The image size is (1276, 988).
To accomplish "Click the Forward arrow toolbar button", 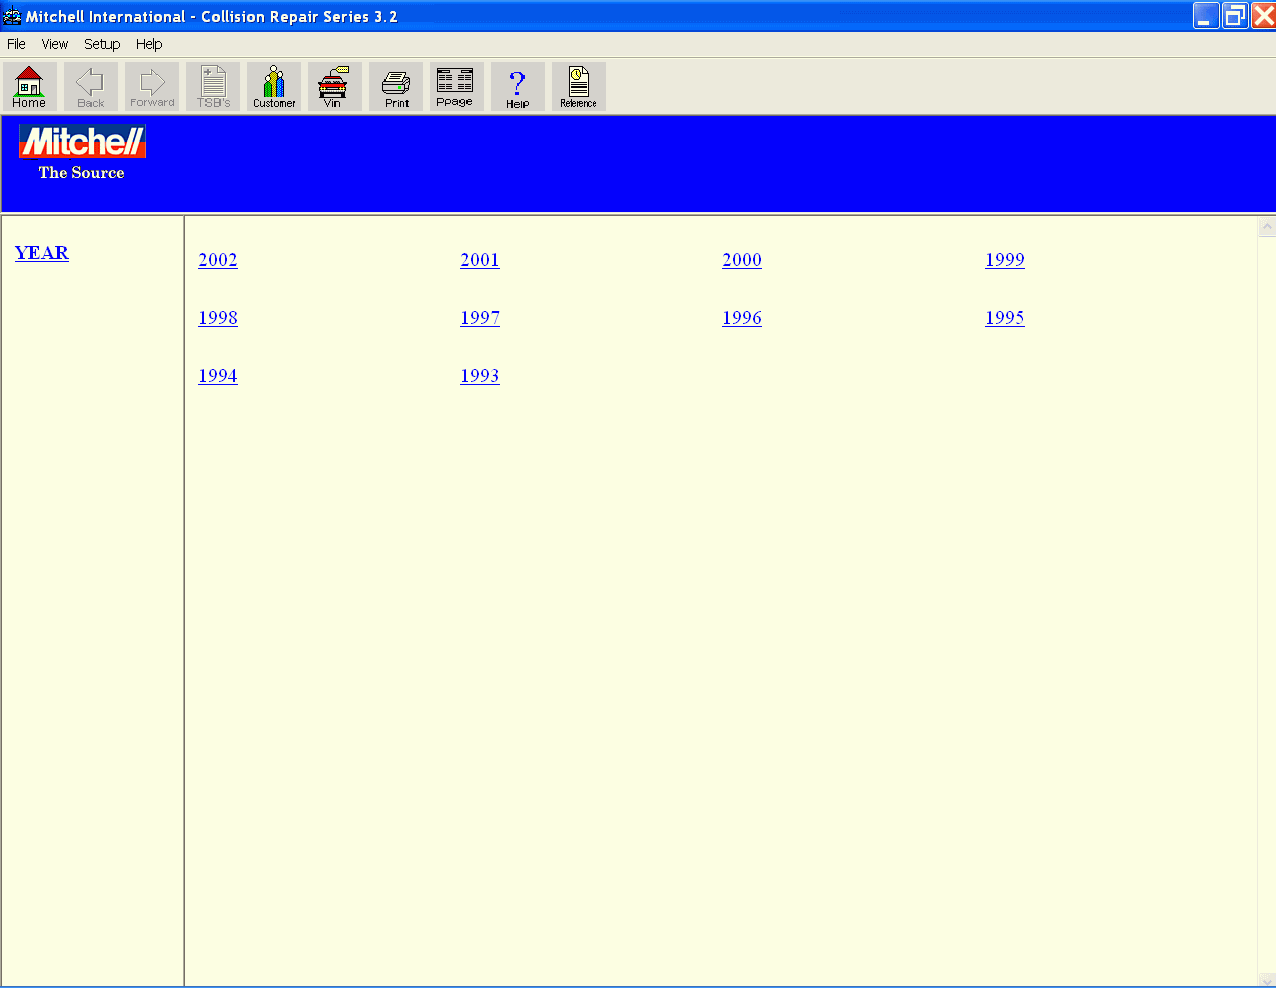I will tap(151, 87).
